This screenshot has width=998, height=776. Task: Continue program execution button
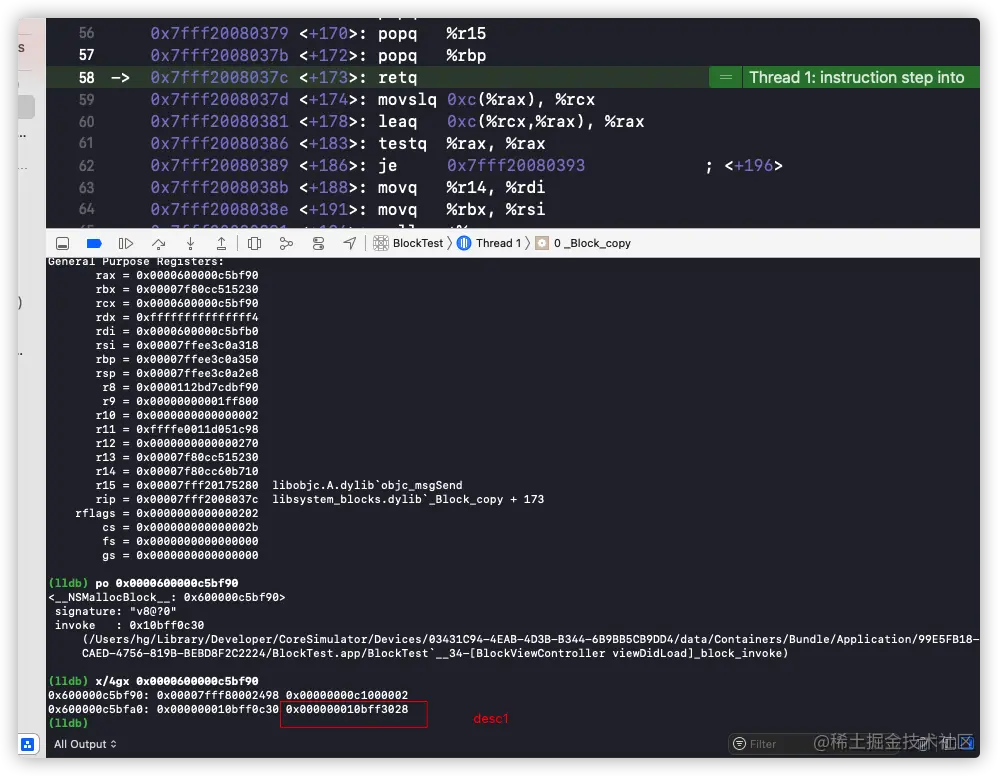(126, 243)
